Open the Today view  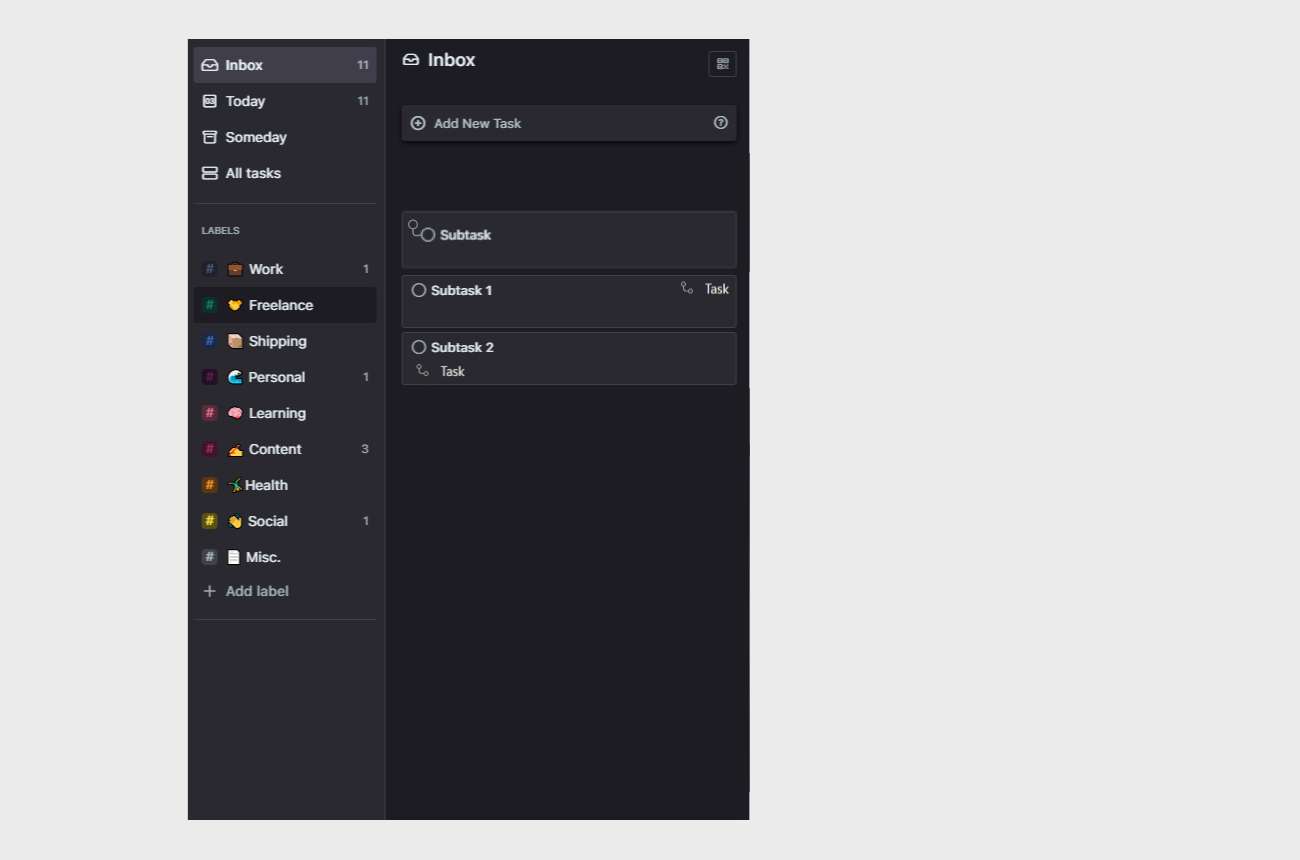(285, 101)
